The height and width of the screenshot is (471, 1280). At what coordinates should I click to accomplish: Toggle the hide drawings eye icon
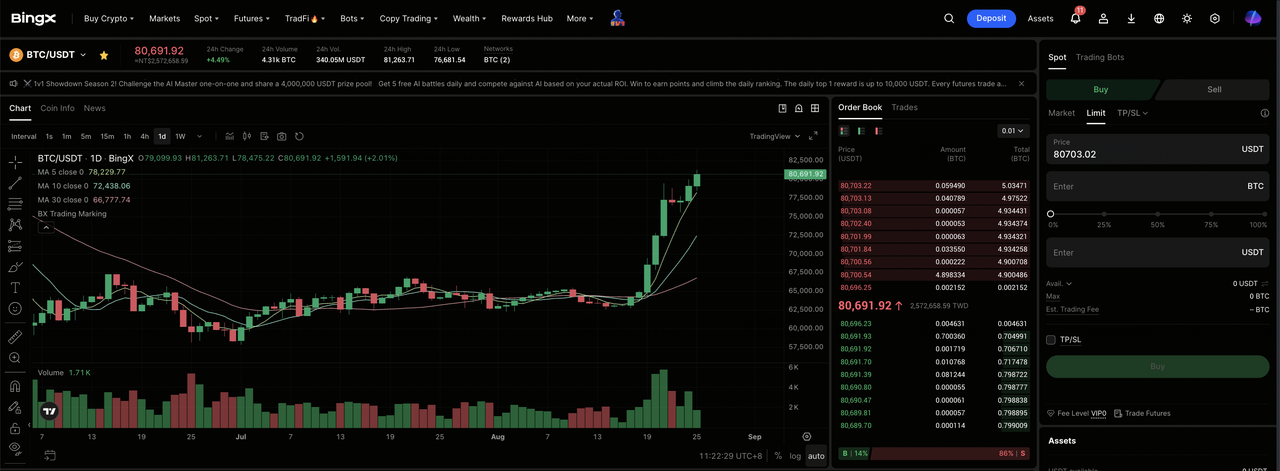pos(15,449)
